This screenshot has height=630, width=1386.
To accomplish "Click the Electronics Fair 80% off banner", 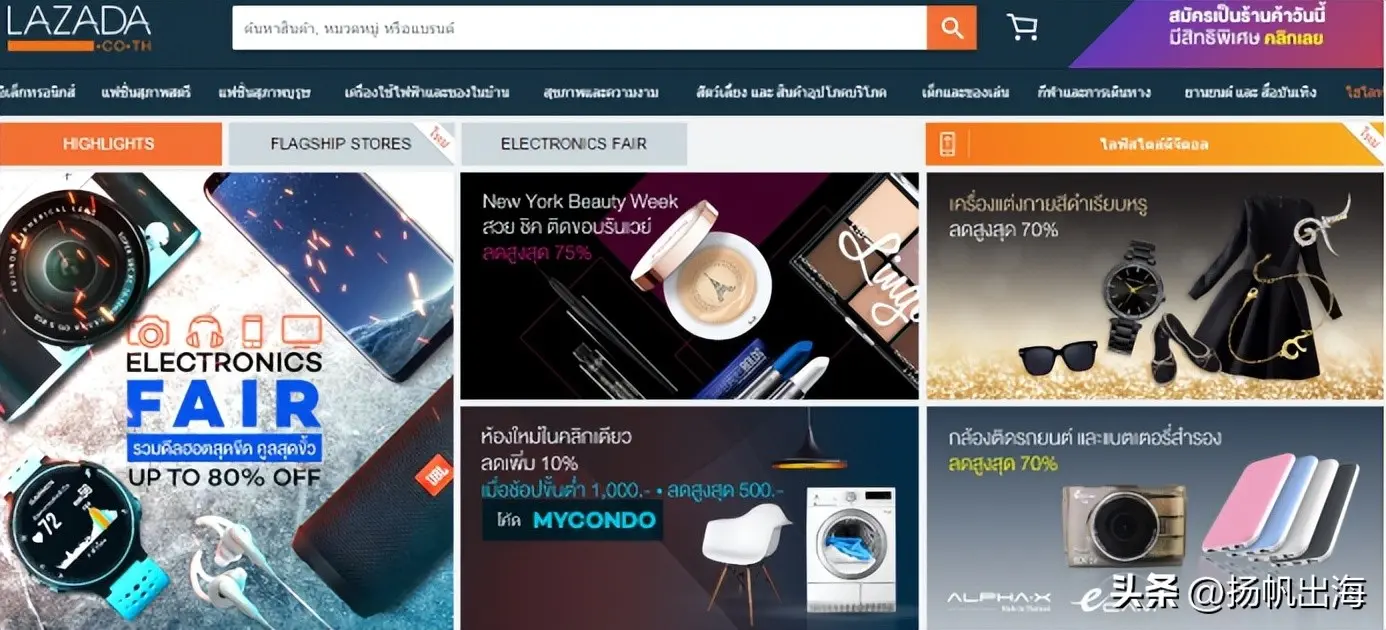I will [x=226, y=401].
